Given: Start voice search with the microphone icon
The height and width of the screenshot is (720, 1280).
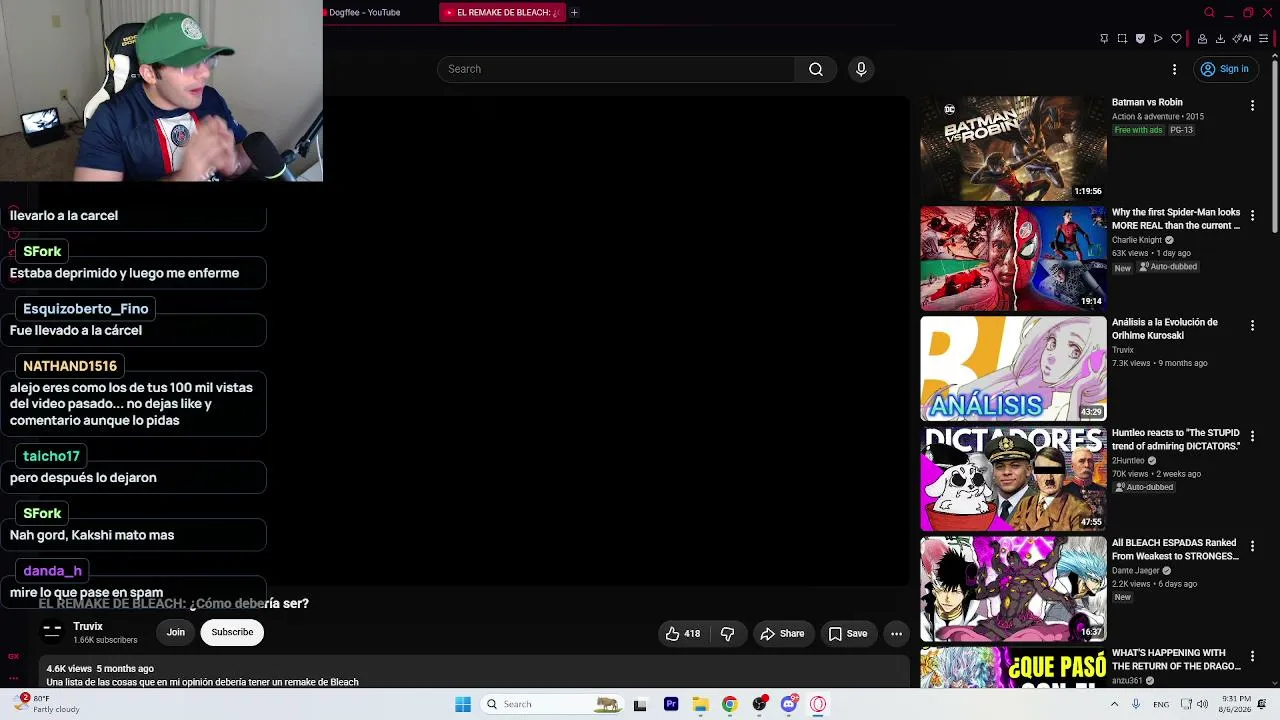Looking at the screenshot, I should click(861, 69).
